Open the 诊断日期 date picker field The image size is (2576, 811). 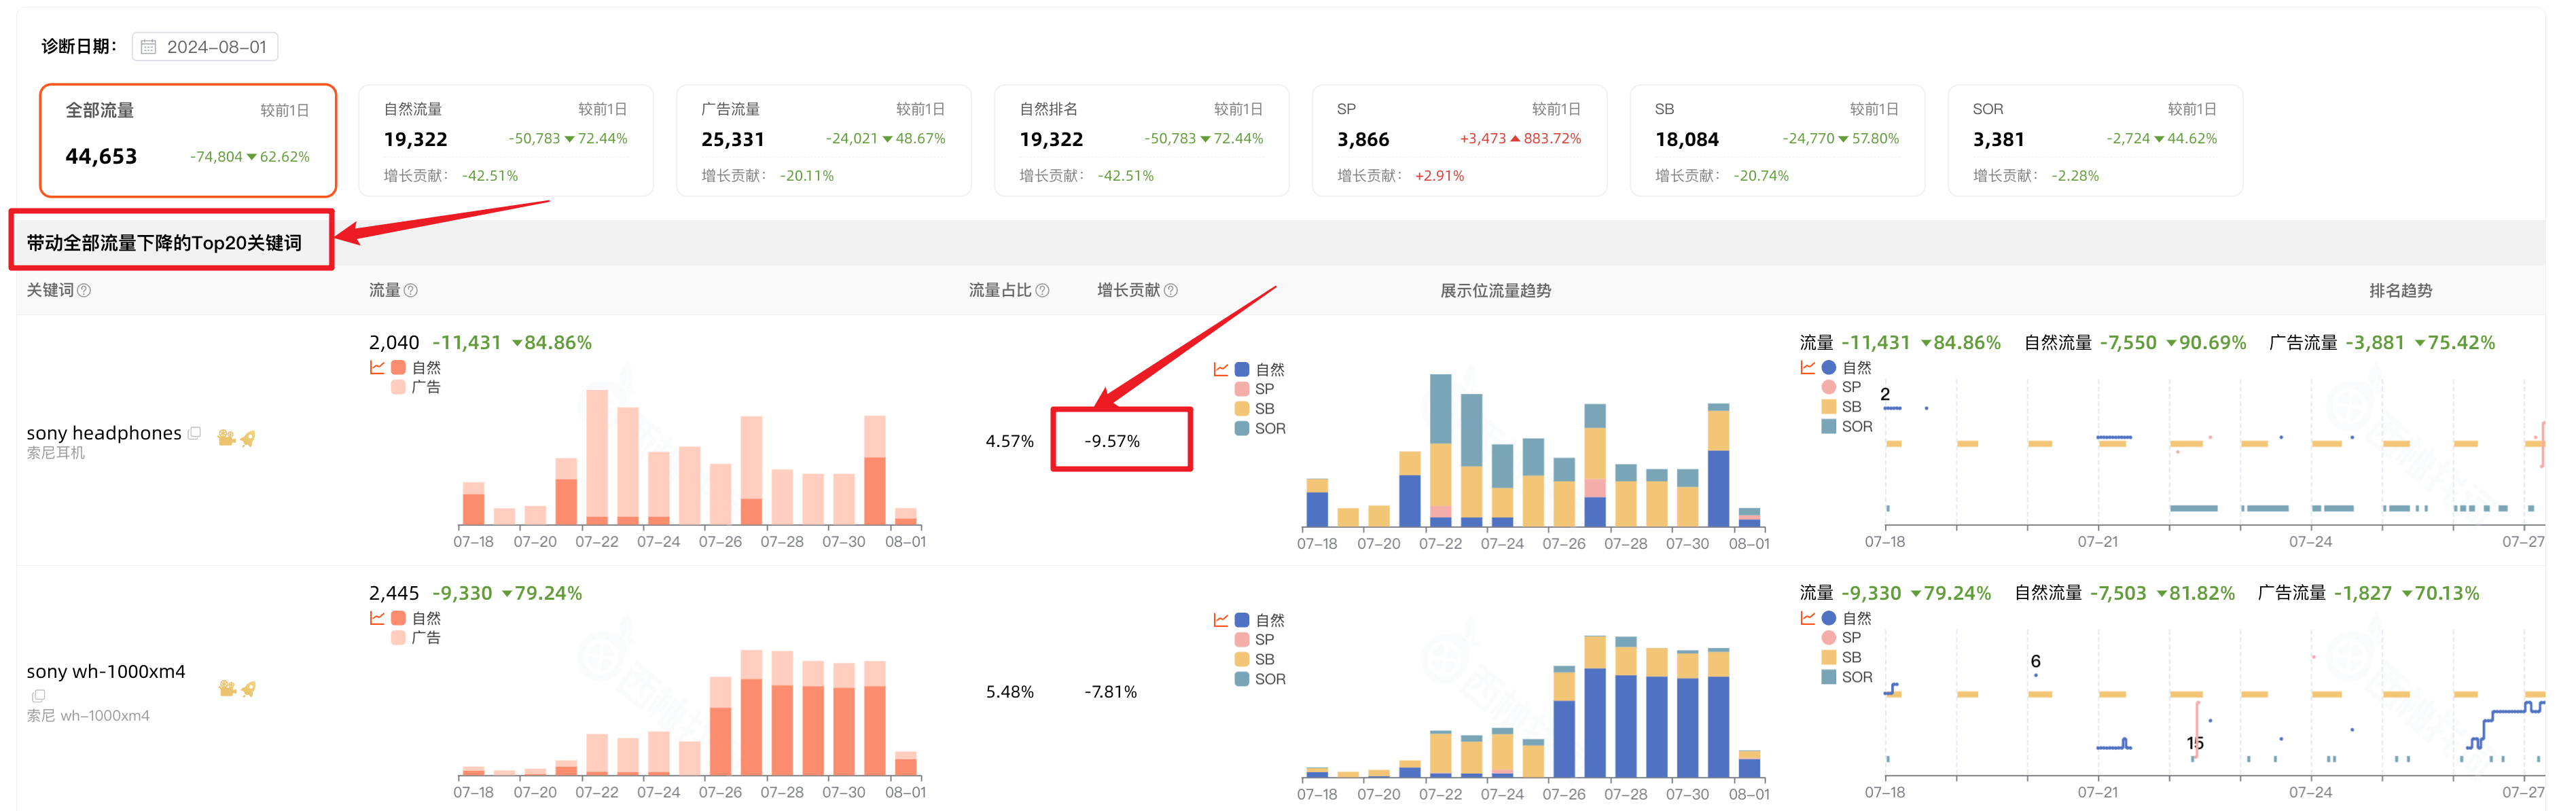(205, 47)
